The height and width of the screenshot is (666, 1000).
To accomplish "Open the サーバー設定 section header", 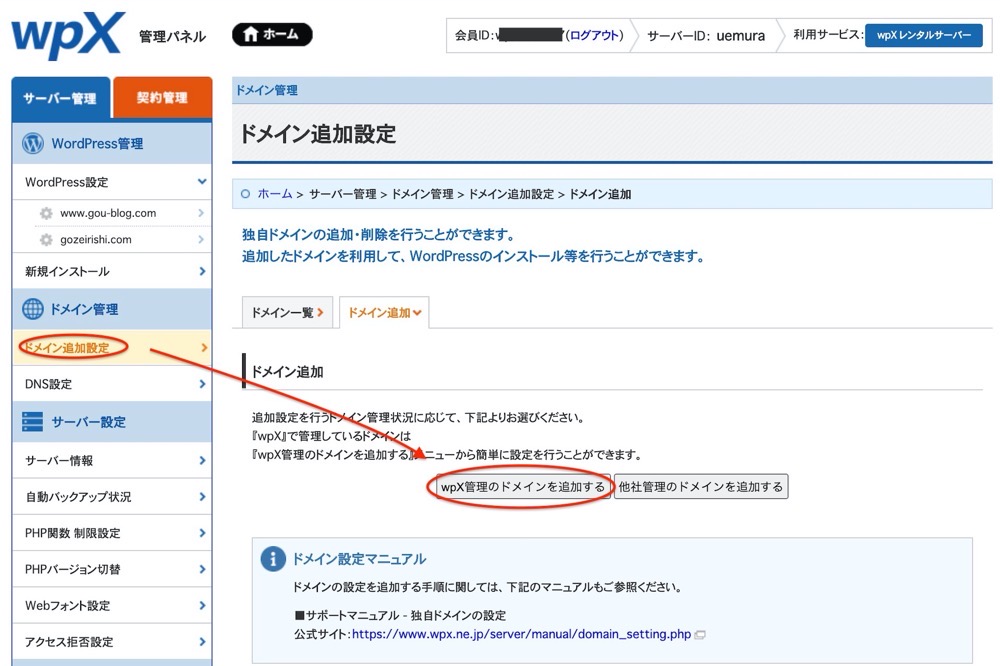I will click(112, 422).
